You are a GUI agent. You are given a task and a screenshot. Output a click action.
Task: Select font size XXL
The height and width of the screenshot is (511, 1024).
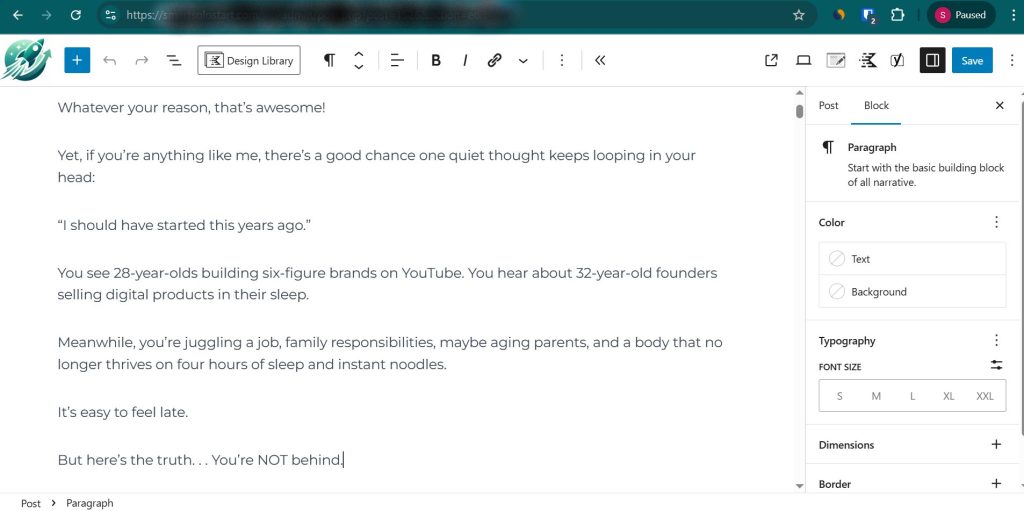coord(985,396)
